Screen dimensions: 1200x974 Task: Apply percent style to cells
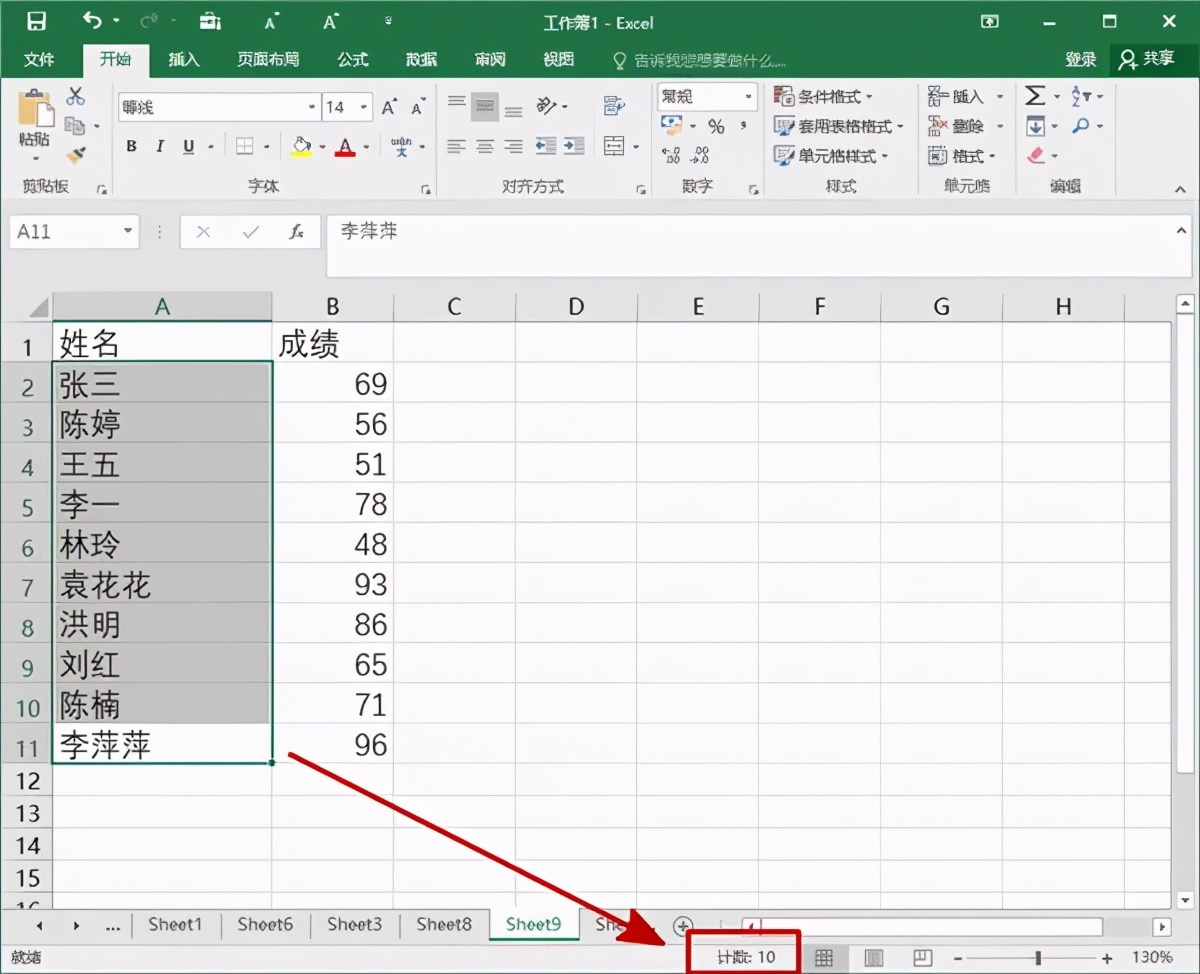tap(716, 126)
